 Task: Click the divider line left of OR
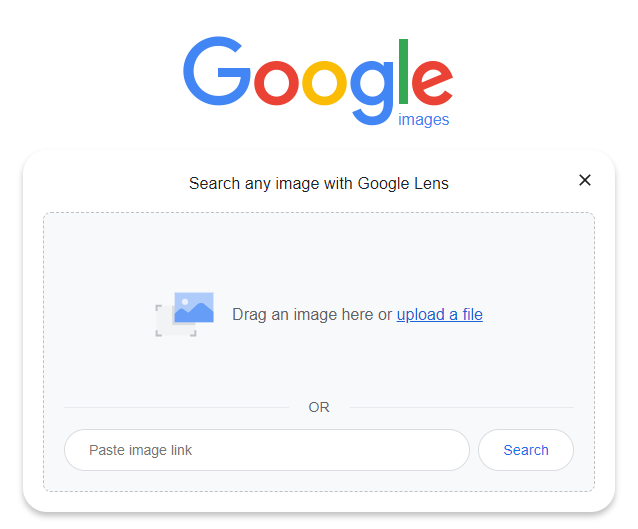175,407
